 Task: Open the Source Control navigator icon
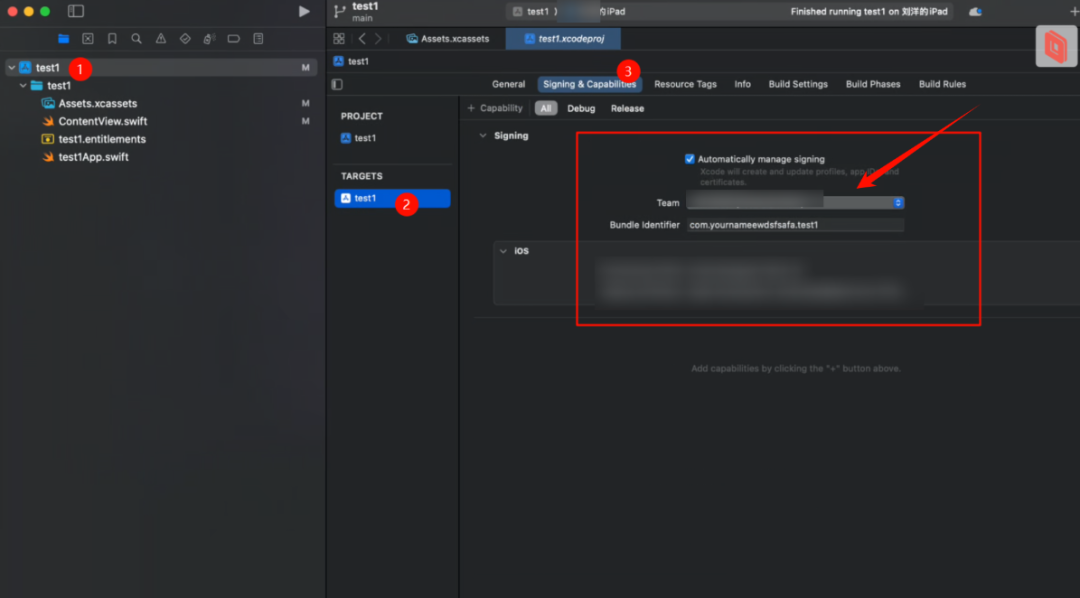tap(88, 39)
